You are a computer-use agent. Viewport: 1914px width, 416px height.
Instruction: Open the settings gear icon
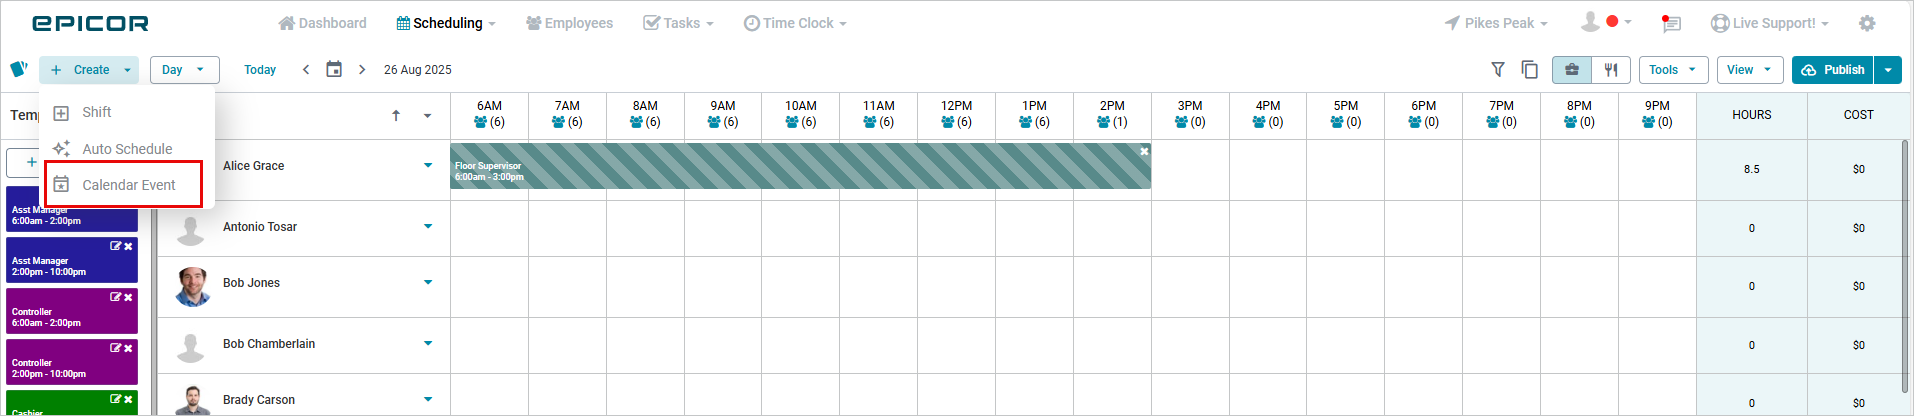[x=1866, y=23]
